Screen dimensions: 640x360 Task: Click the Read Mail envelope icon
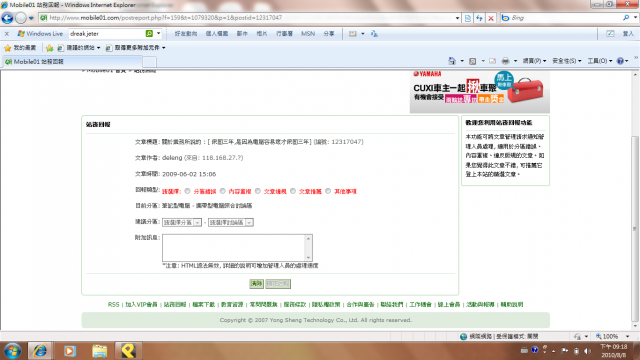point(493,61)
